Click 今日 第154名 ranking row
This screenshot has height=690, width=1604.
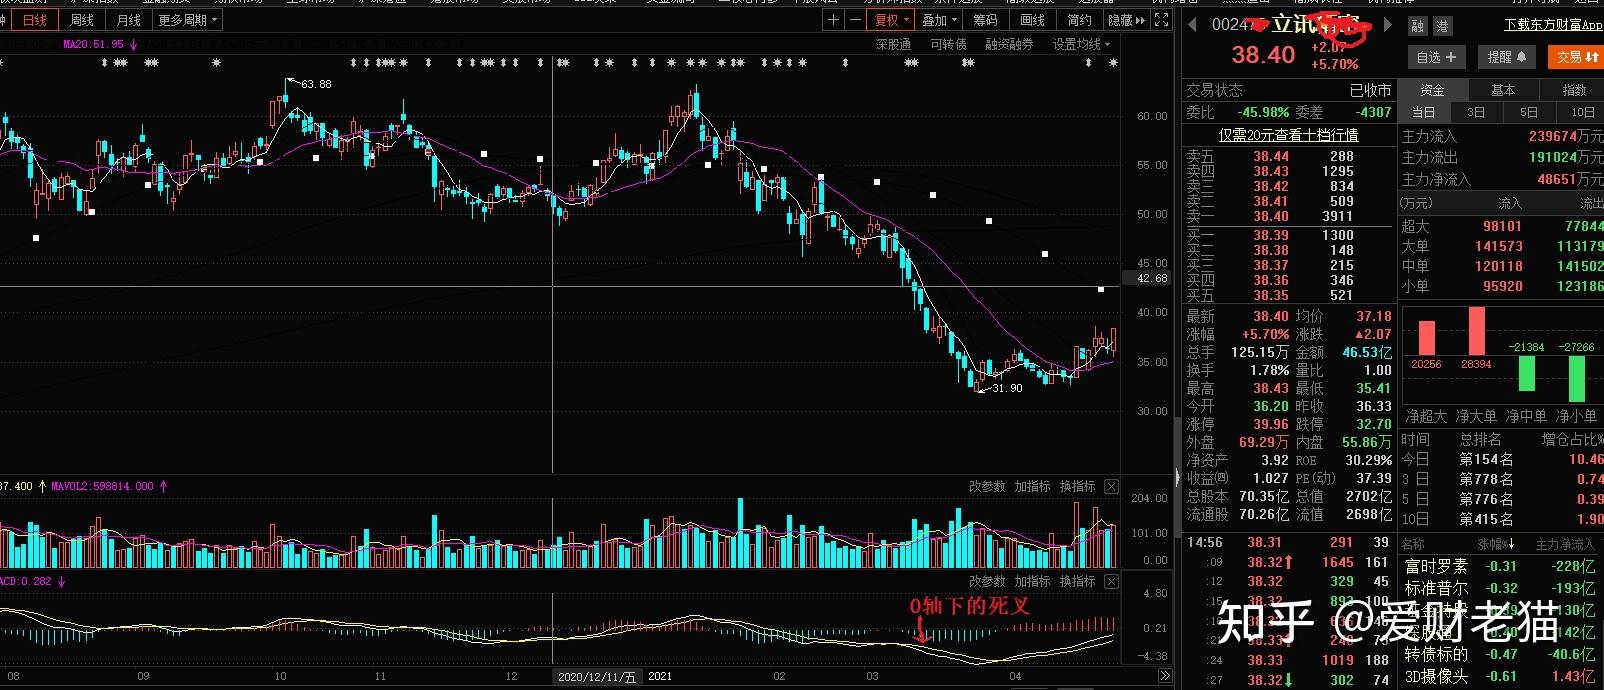pyautogui.click(x=1502, y=459)
